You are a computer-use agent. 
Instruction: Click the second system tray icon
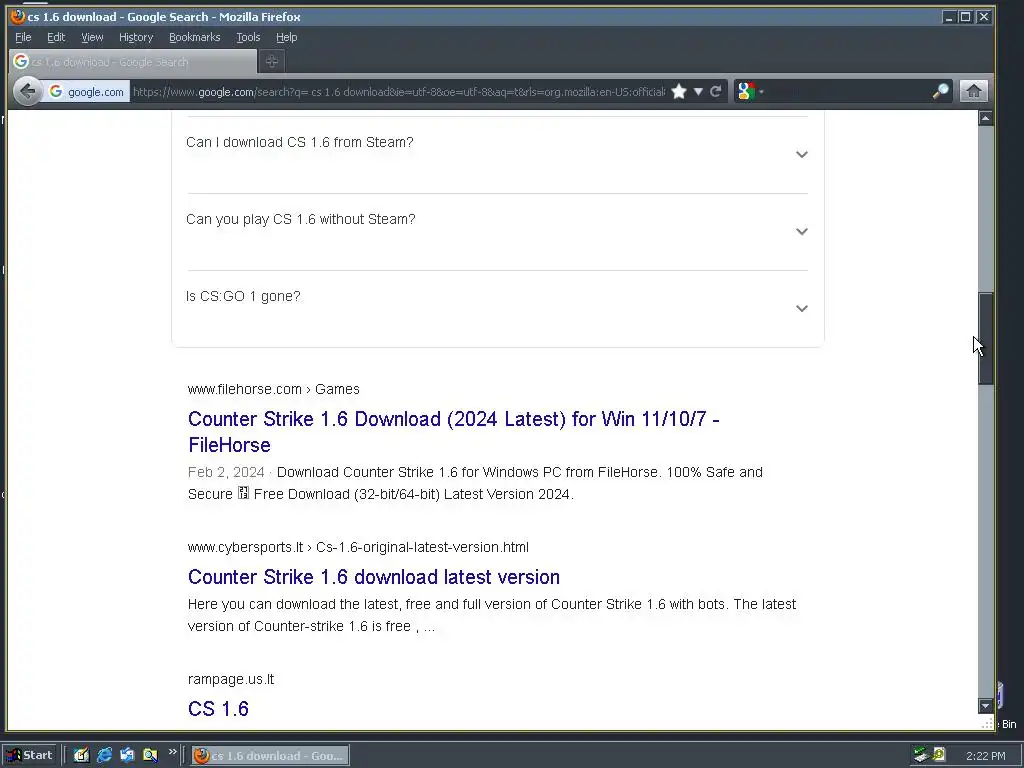click(x=939, y=755)
